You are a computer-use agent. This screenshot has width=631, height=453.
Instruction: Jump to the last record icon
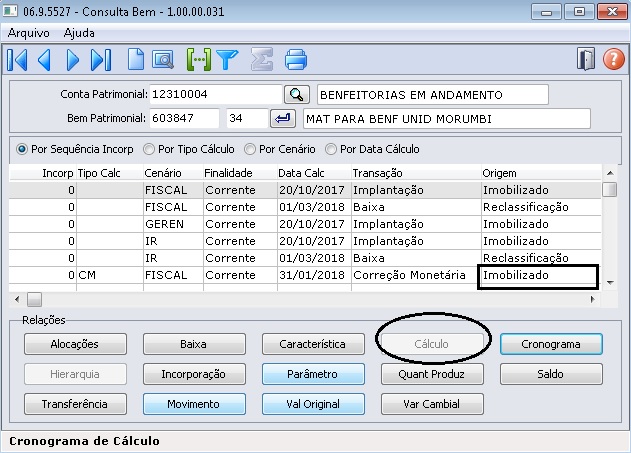101,60
